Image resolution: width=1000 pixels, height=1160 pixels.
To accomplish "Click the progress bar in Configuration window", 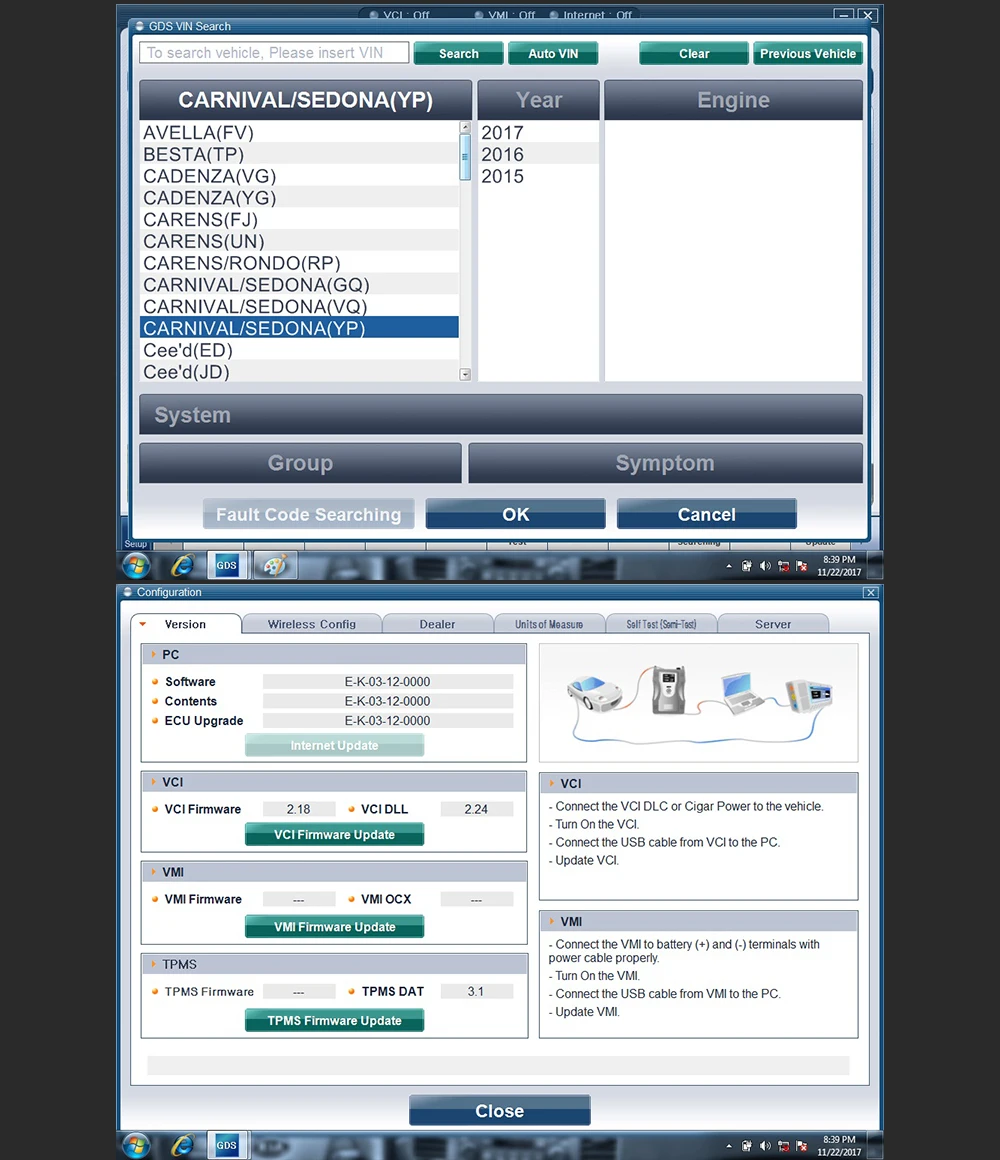I will tap(498, 1065).
